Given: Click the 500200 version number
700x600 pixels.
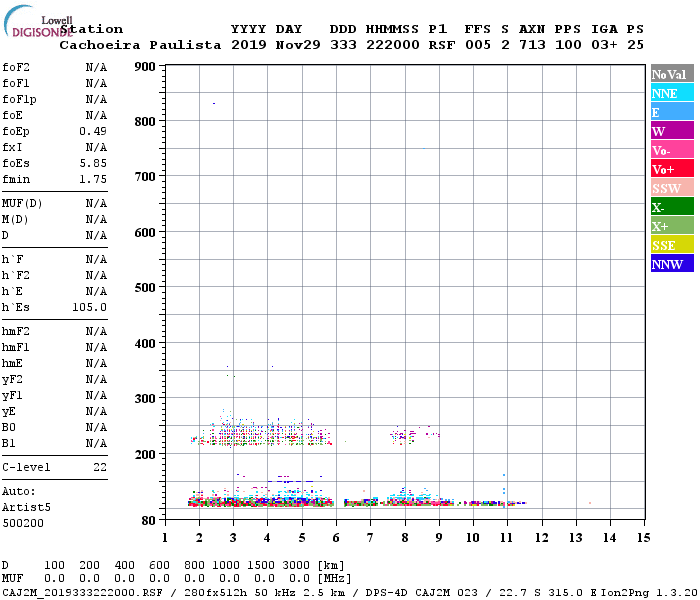Looking at the screenshot, I should click(23, 523).
